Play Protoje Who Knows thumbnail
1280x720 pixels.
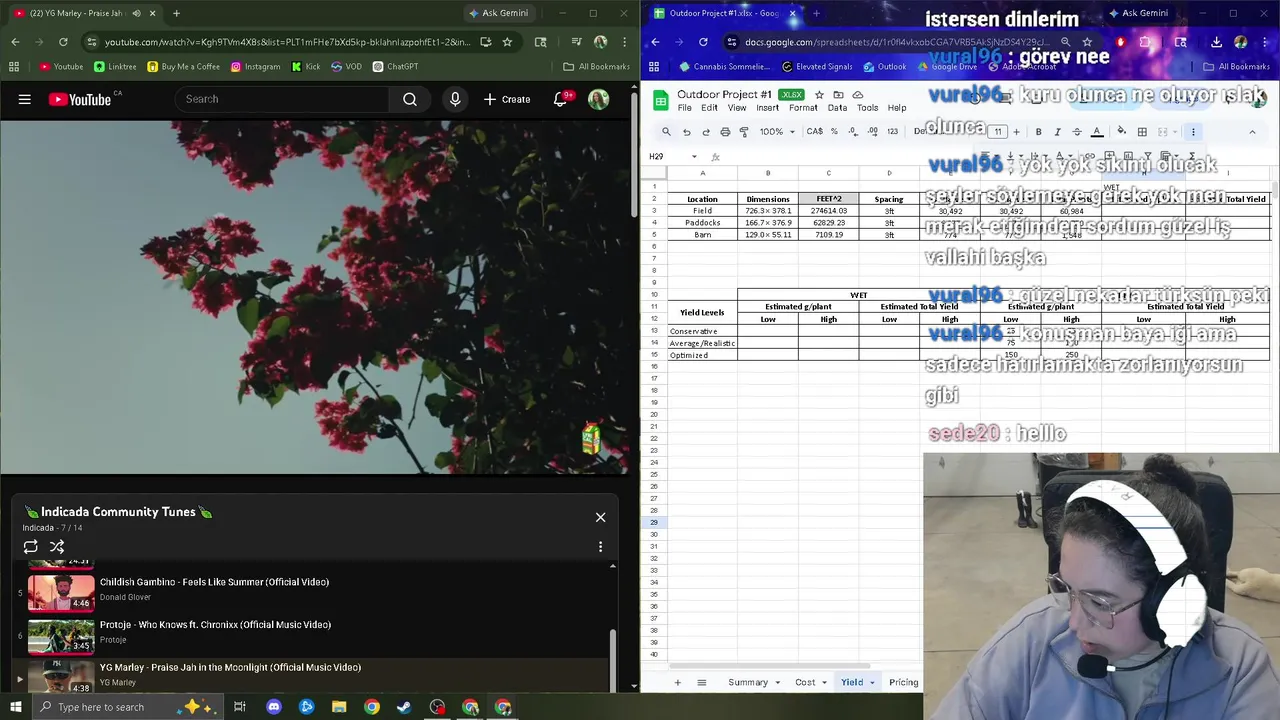(61, 636)
